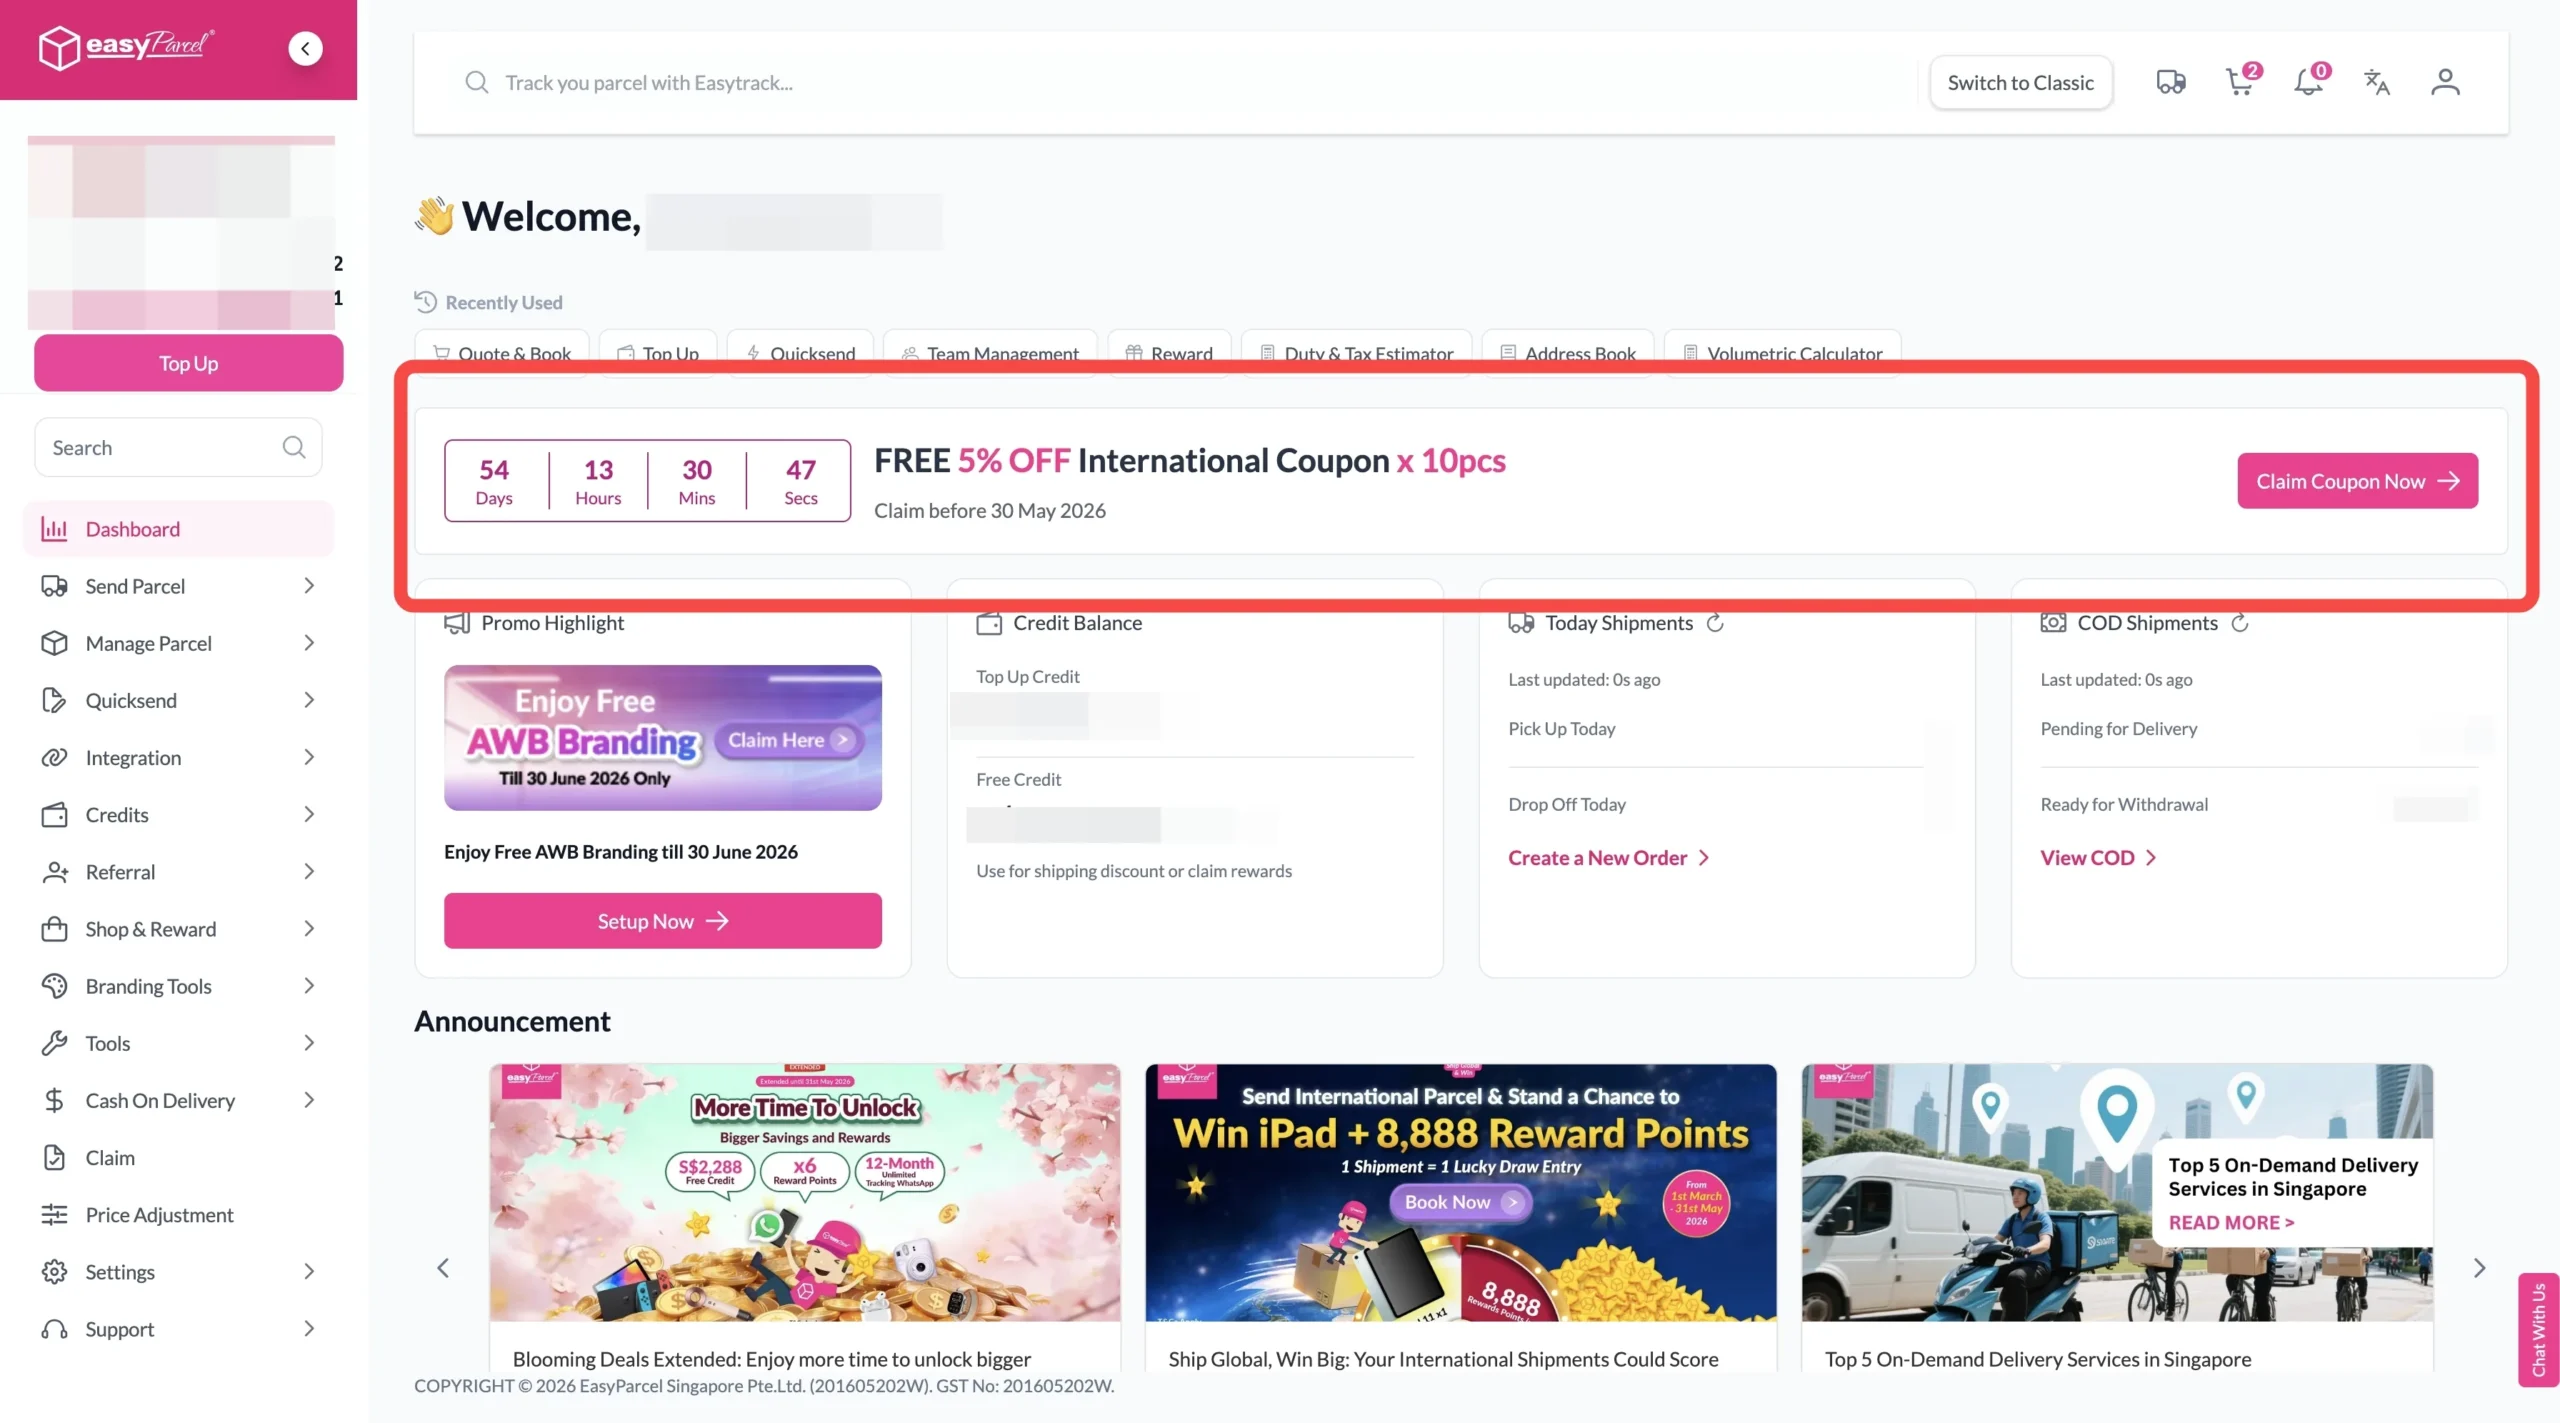
Task: Open the shopping cart icon
Action: tap(2240, 82)
